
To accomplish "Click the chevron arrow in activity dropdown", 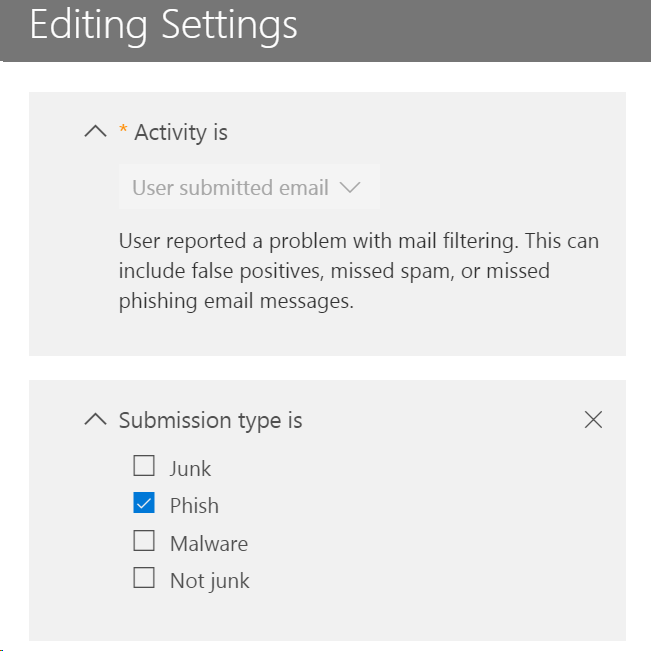I will tap(350, 187).
